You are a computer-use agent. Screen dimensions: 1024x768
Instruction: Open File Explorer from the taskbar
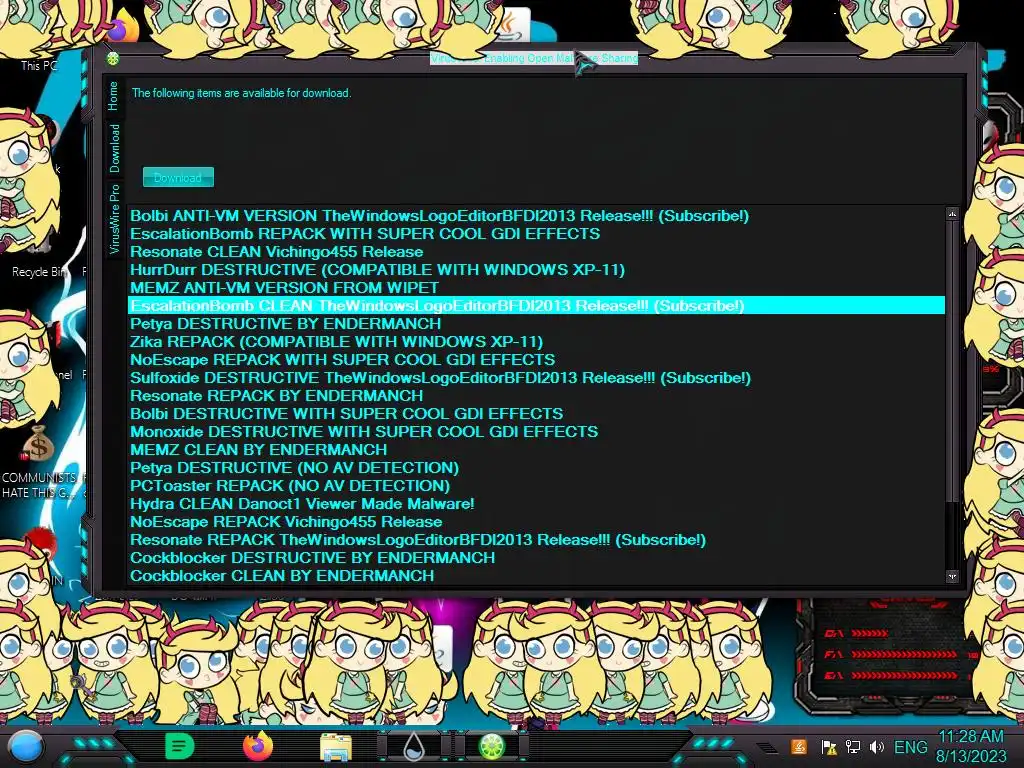click(336, 748)
